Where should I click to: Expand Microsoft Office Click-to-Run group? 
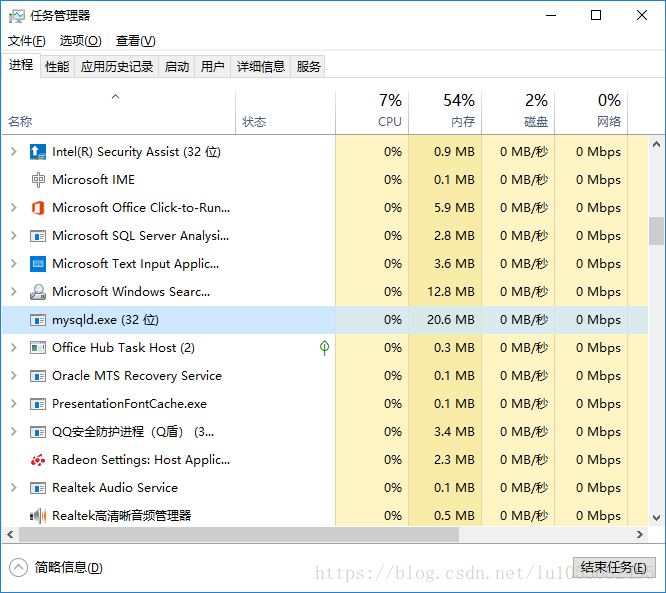(14, 208)
